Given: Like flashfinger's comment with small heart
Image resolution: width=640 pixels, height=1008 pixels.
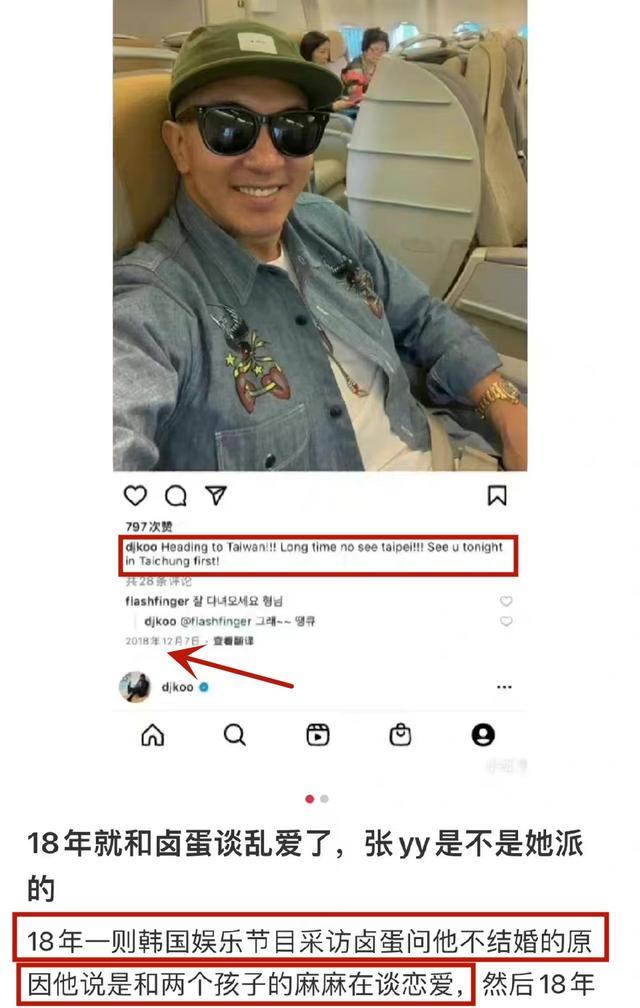Looking at the screenshot, I should [x=506, y=601].
